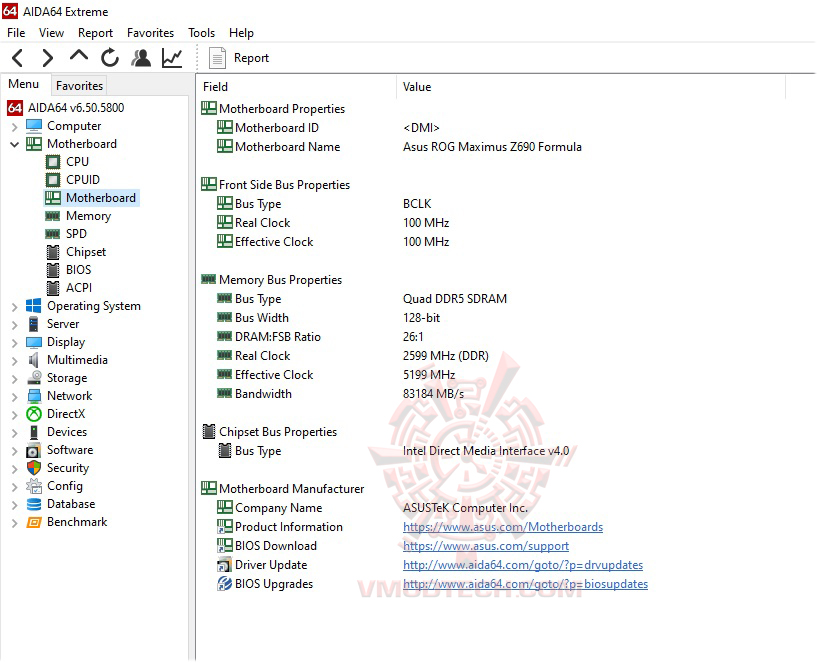The height and width of the screenshot is (663, 818).
Task: Select the Motherboard ID row
Action: [x=276, y=128]
